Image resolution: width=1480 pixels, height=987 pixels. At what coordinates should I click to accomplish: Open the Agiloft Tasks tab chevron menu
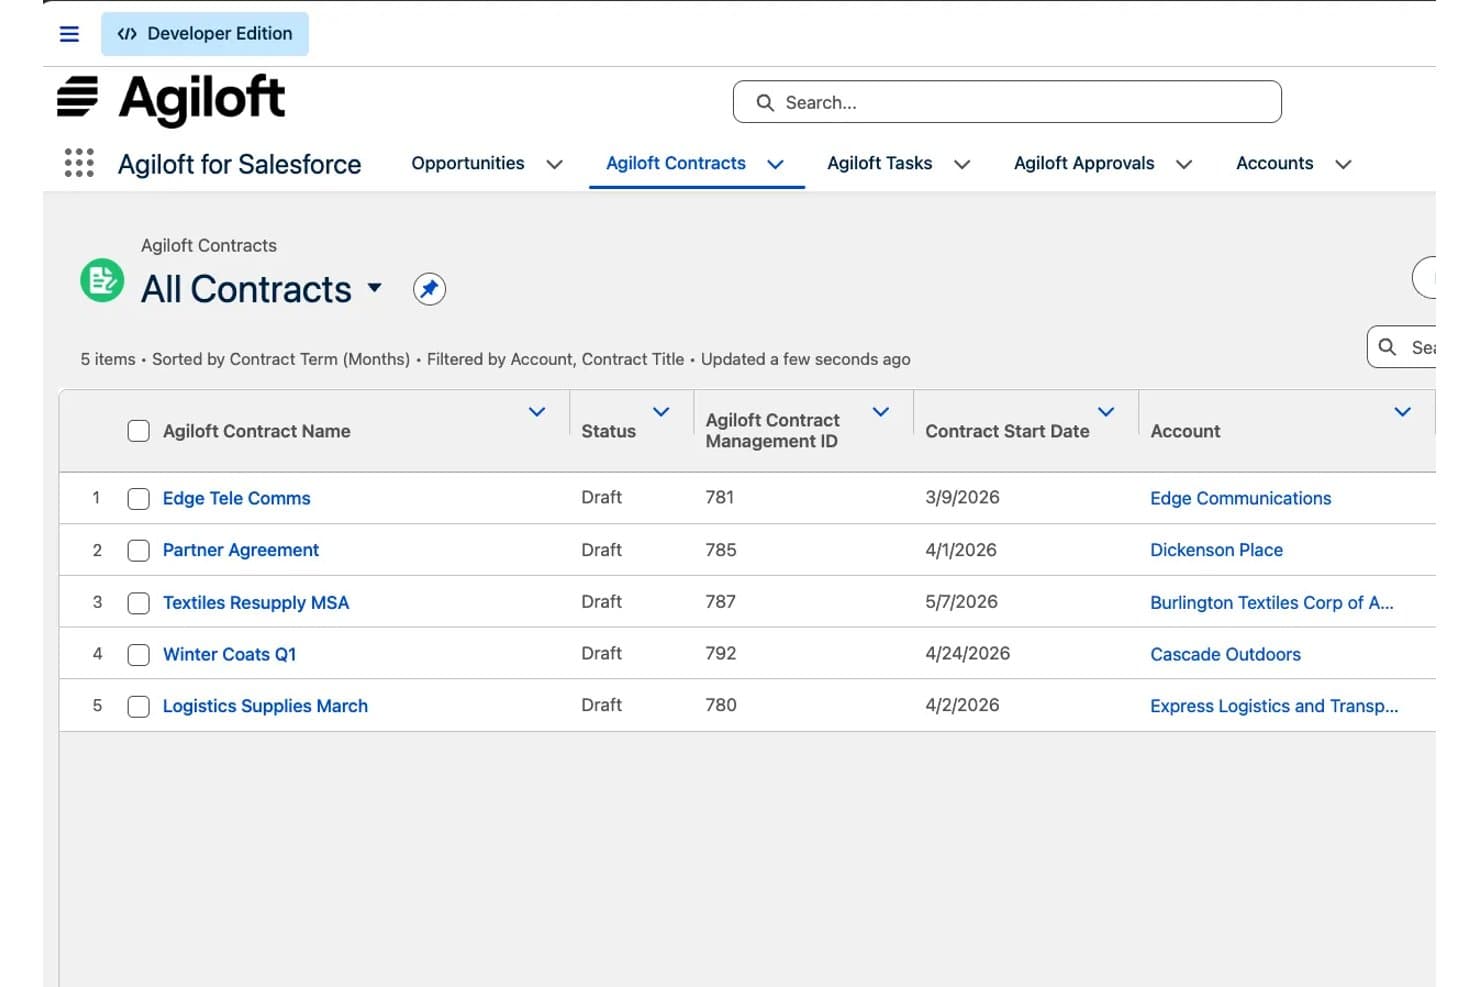(x=962, y=164)
